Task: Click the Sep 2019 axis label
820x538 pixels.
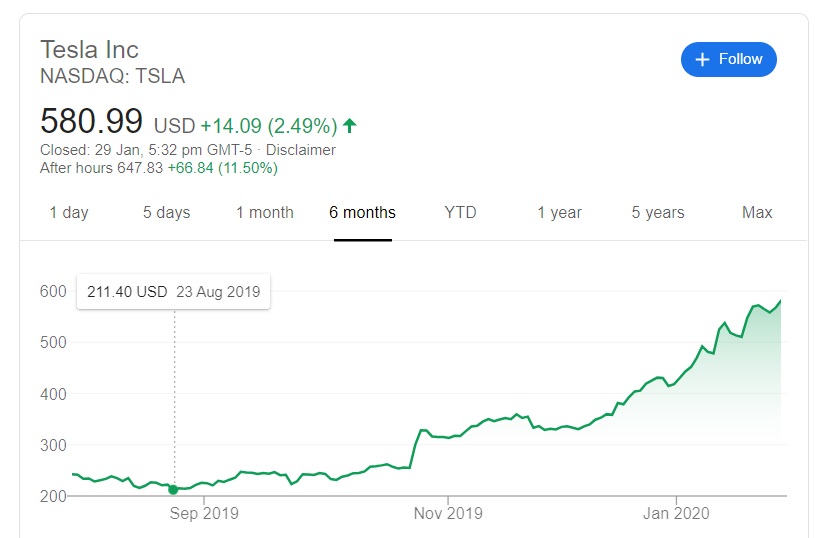Action: point(204,514)
